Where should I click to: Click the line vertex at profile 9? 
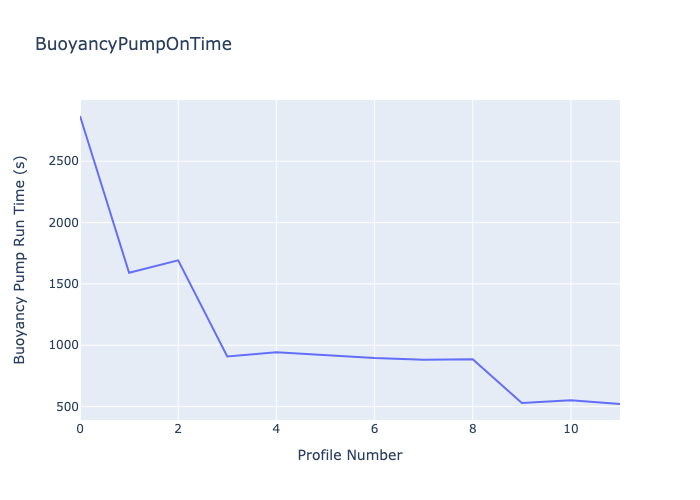point(521,403)
